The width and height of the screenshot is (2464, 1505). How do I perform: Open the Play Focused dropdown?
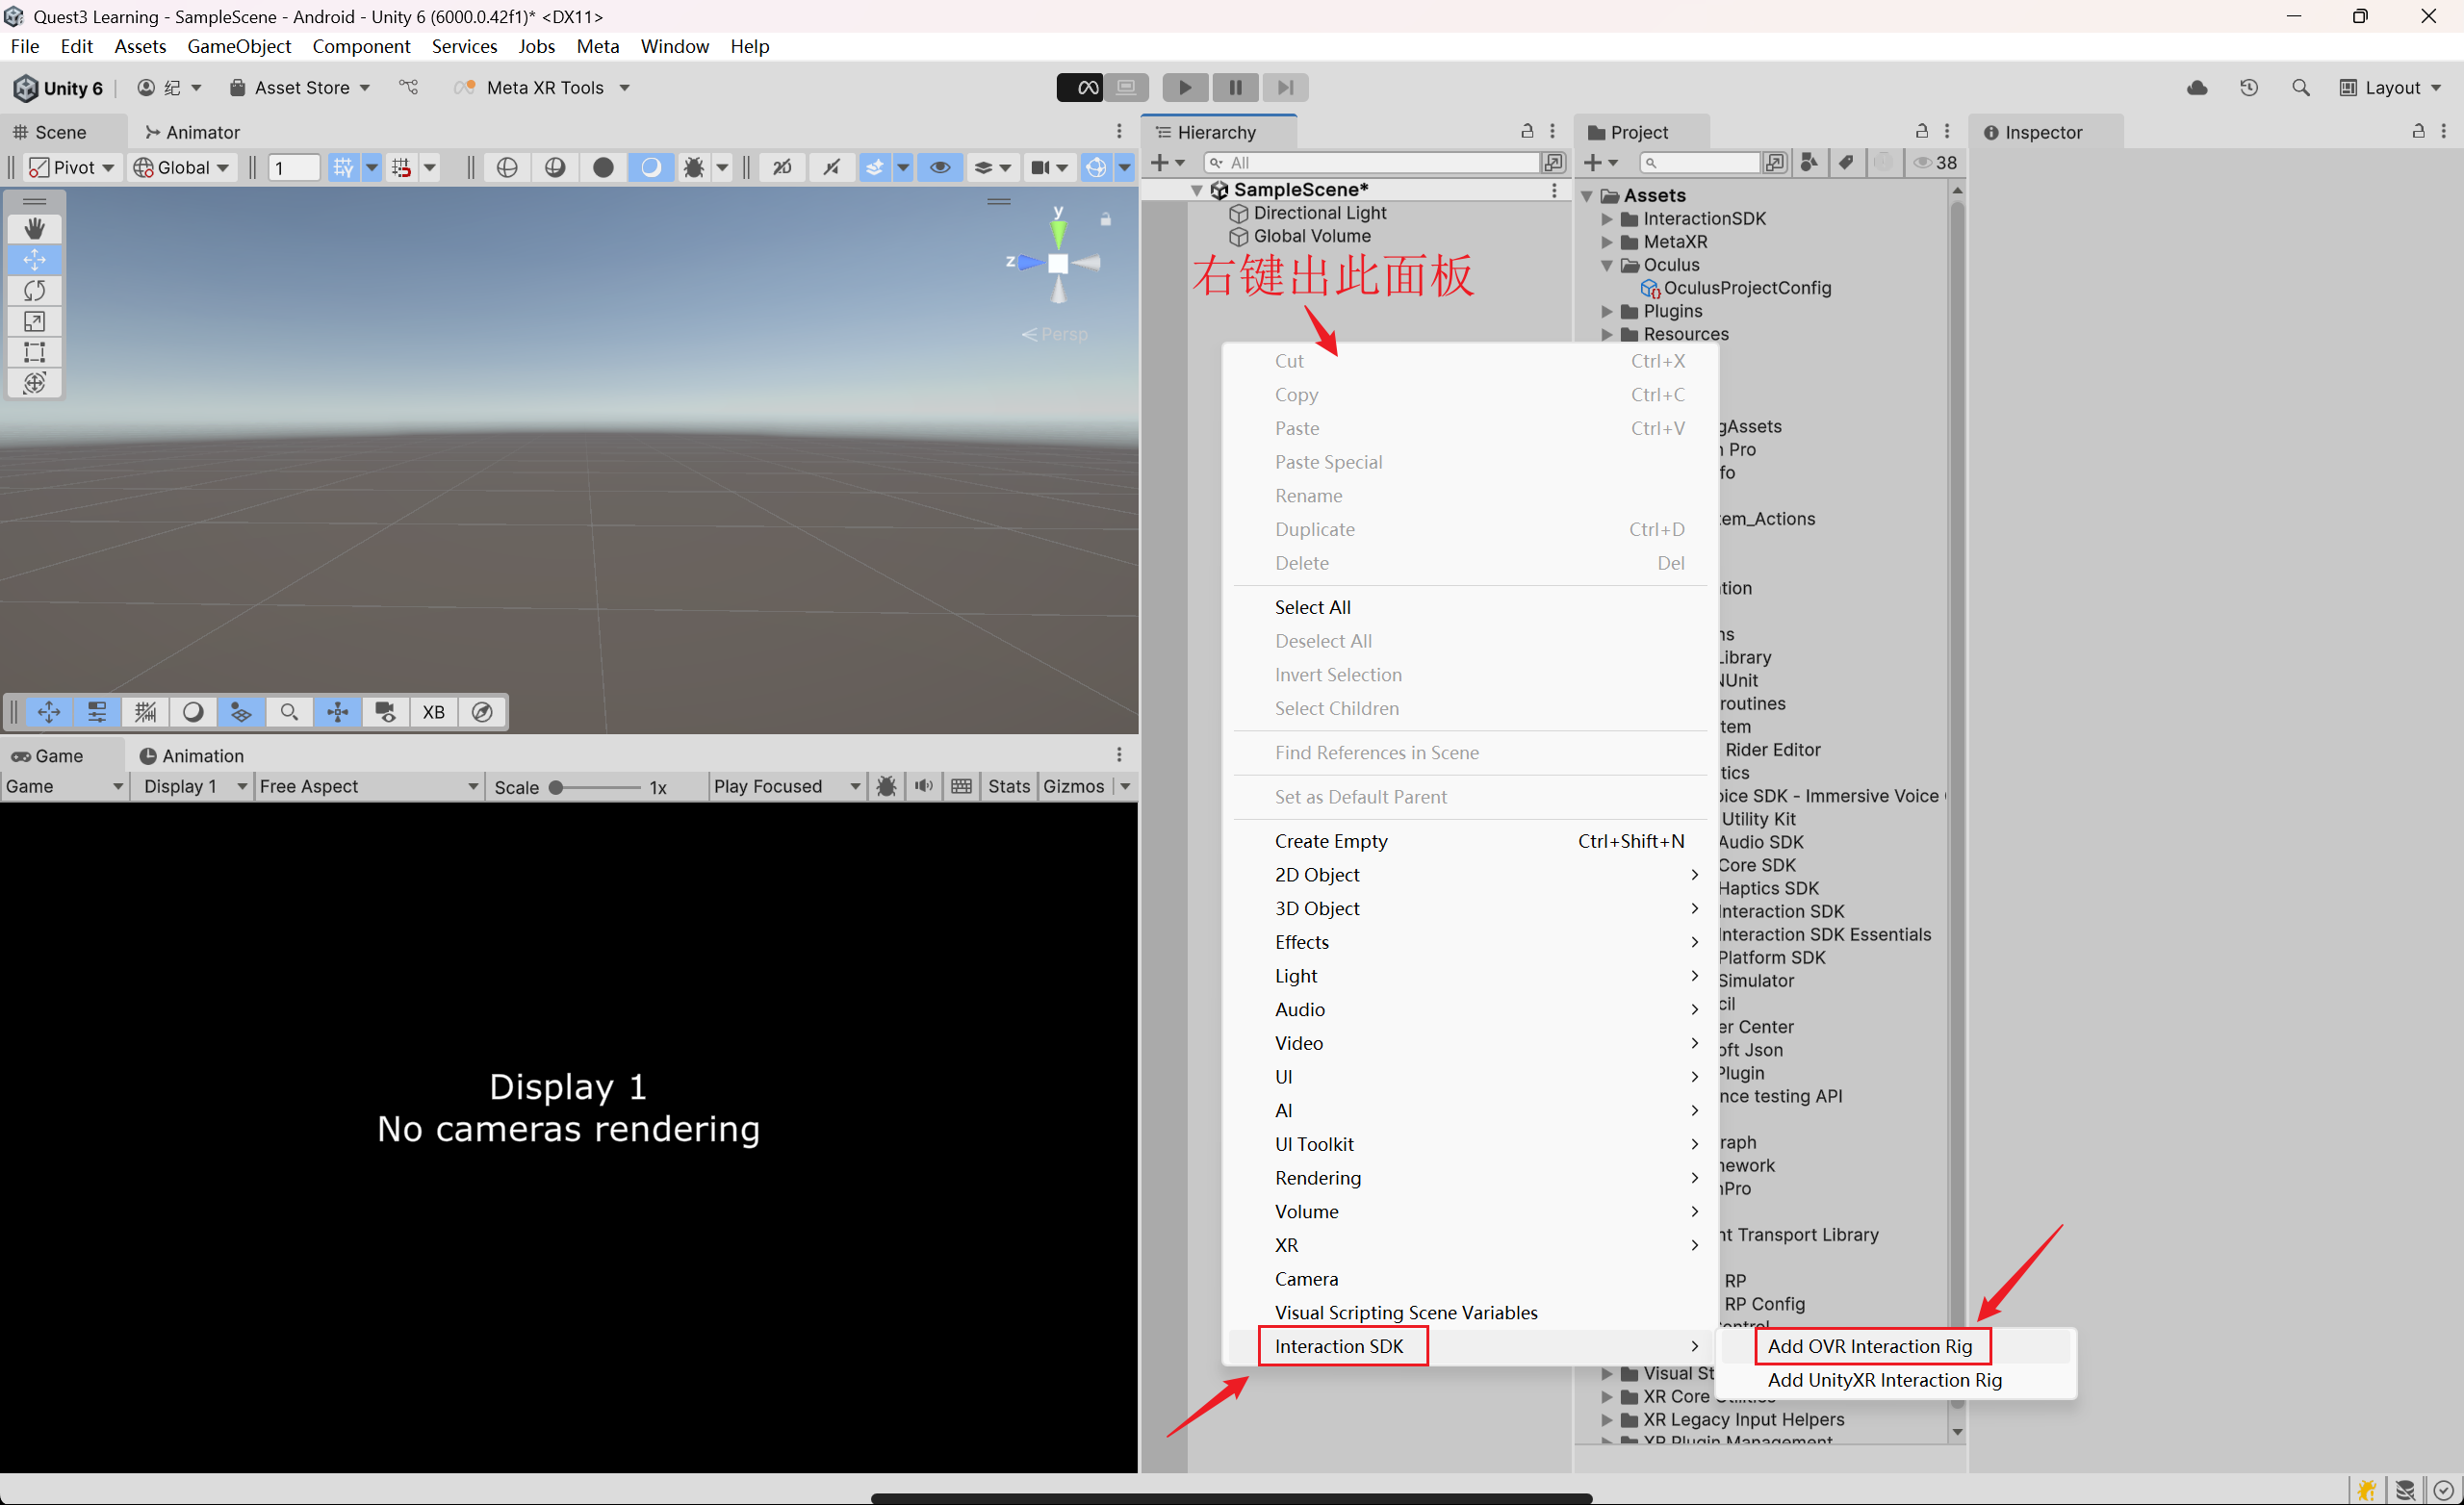(x=786, y=787)
